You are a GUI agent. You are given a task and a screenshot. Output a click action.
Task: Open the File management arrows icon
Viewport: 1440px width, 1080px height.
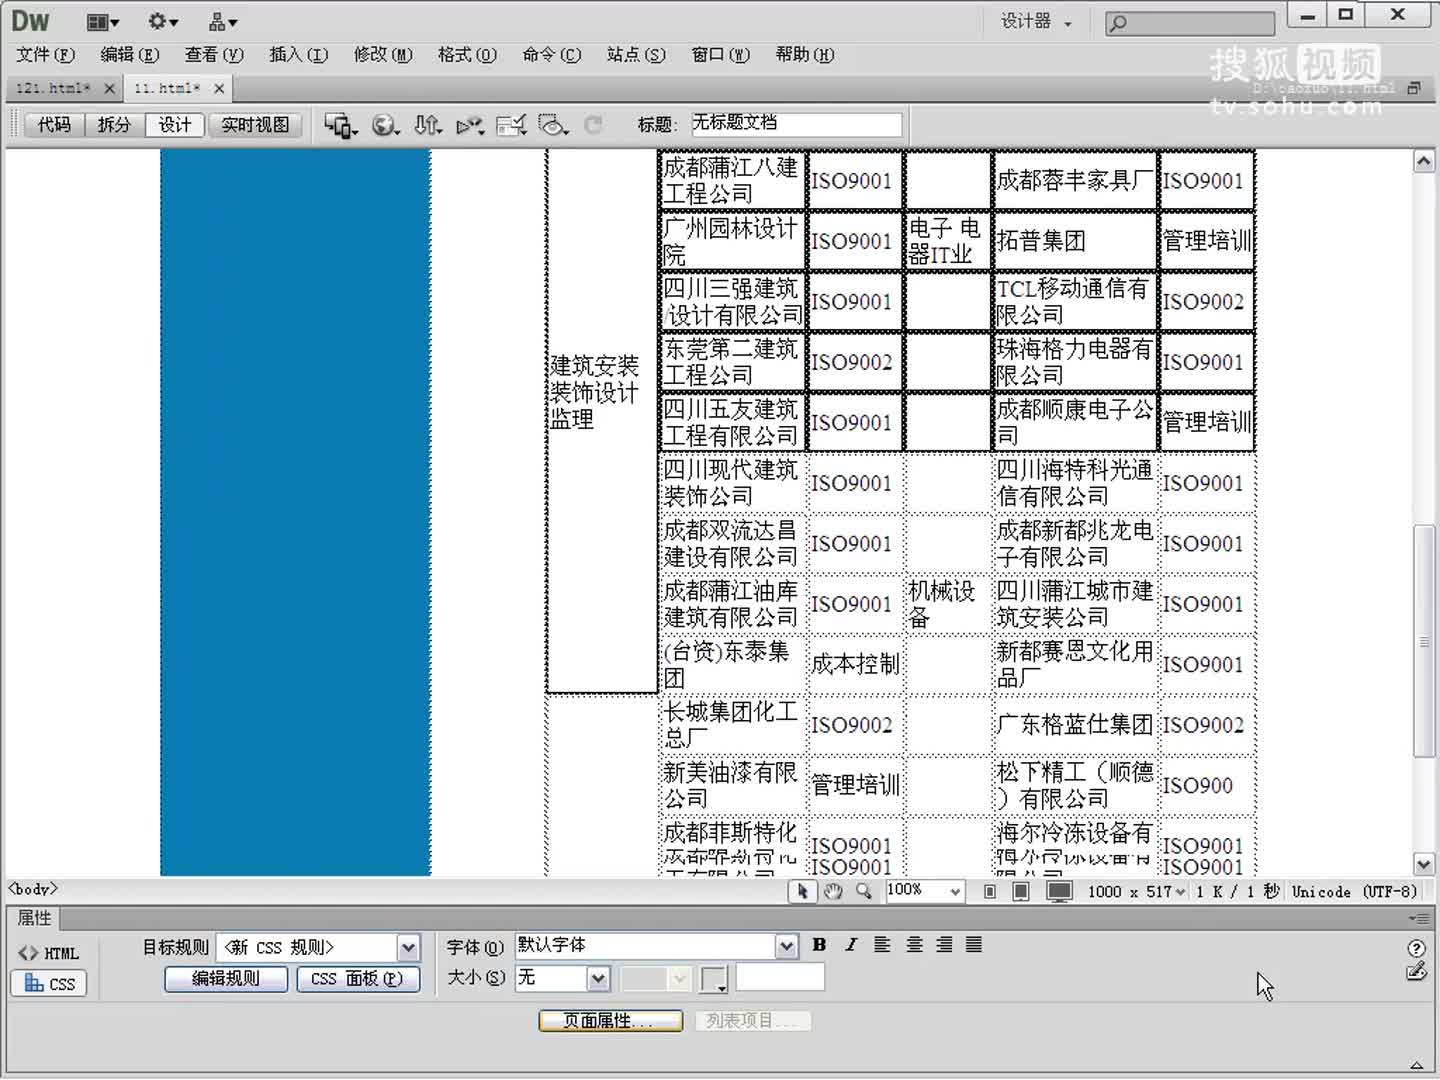tap(428, 125)
